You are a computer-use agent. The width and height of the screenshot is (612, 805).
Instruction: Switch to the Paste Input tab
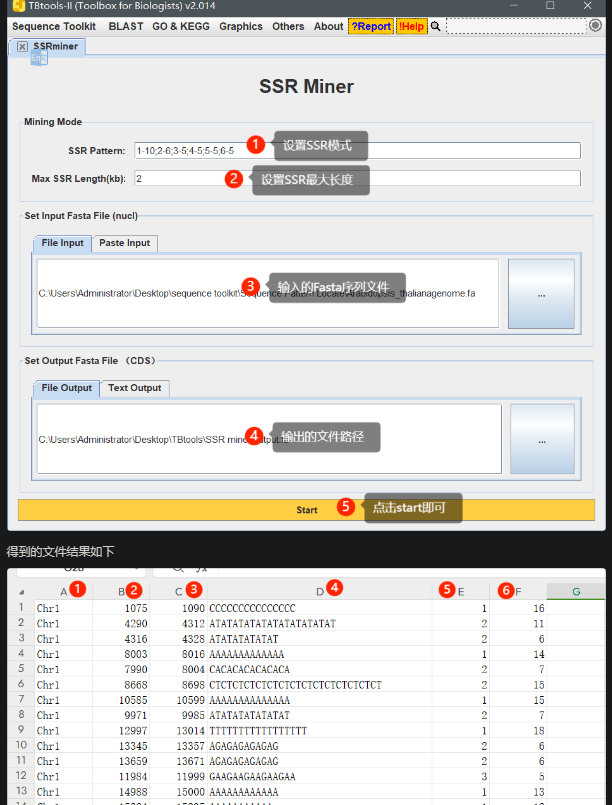[125, 243]
